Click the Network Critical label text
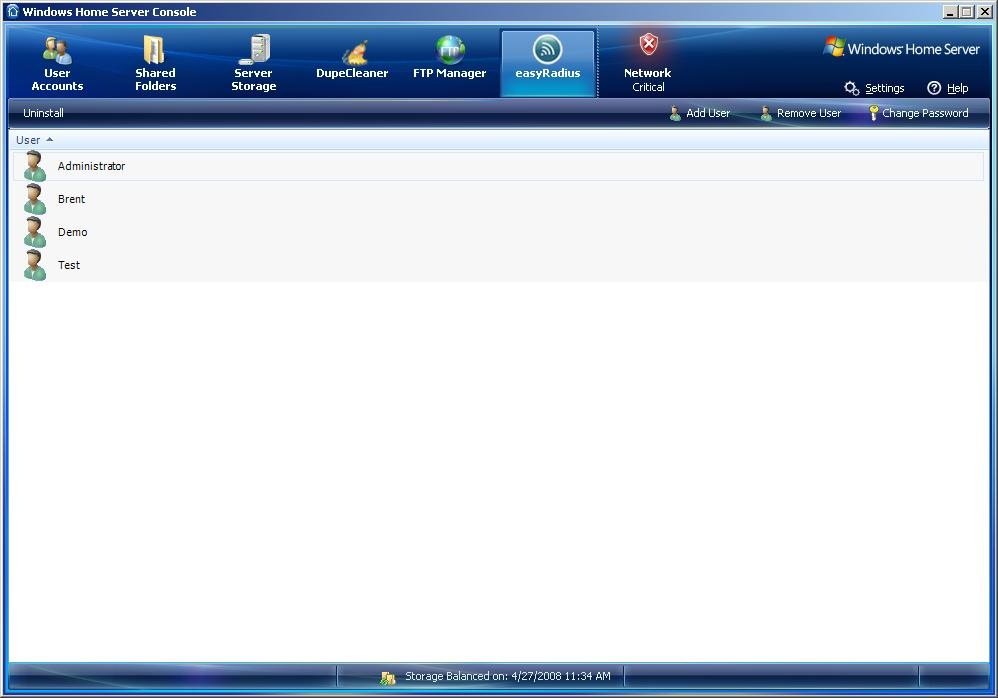Screen dimensions: 998x698 pos(648,80)
